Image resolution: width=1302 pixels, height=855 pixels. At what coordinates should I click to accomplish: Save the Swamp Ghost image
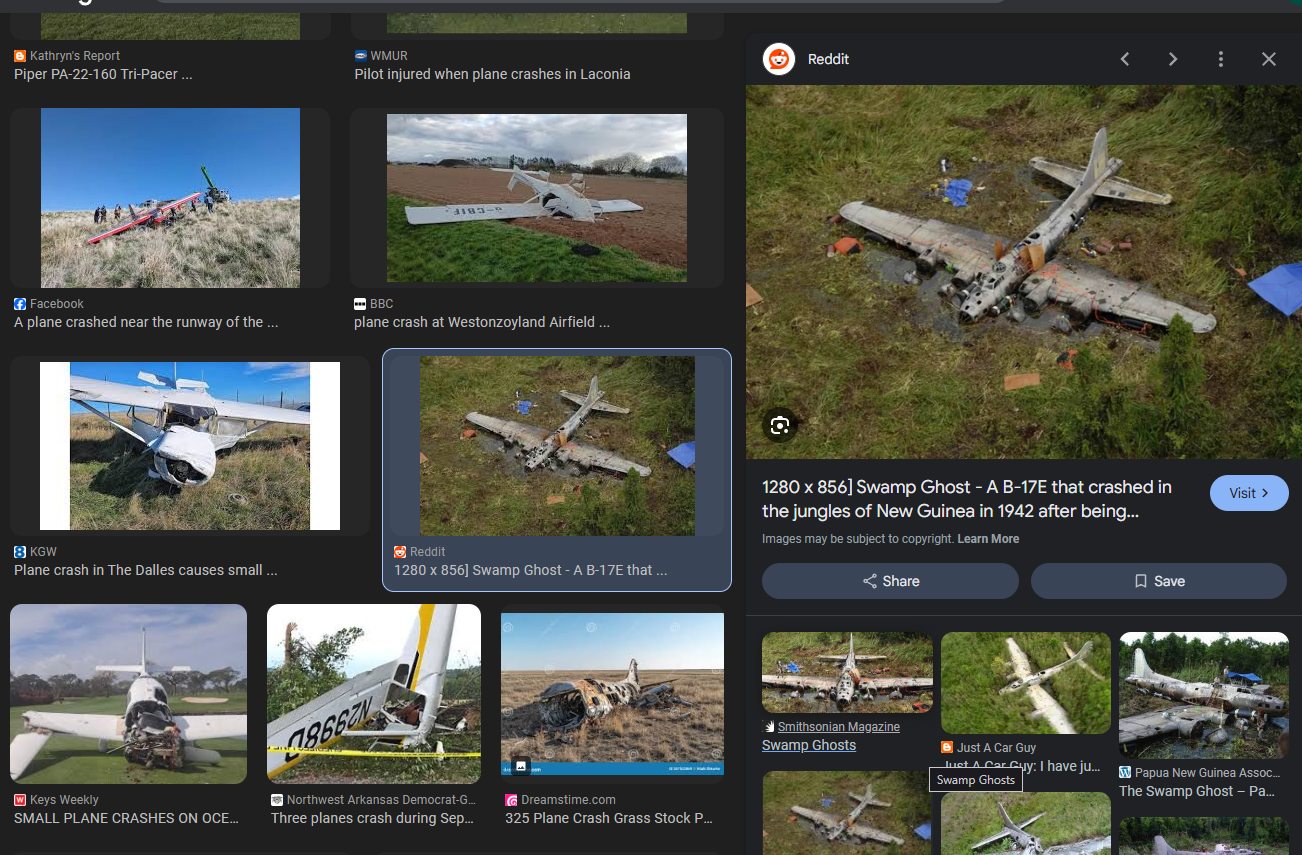[x=1159, y=581]
